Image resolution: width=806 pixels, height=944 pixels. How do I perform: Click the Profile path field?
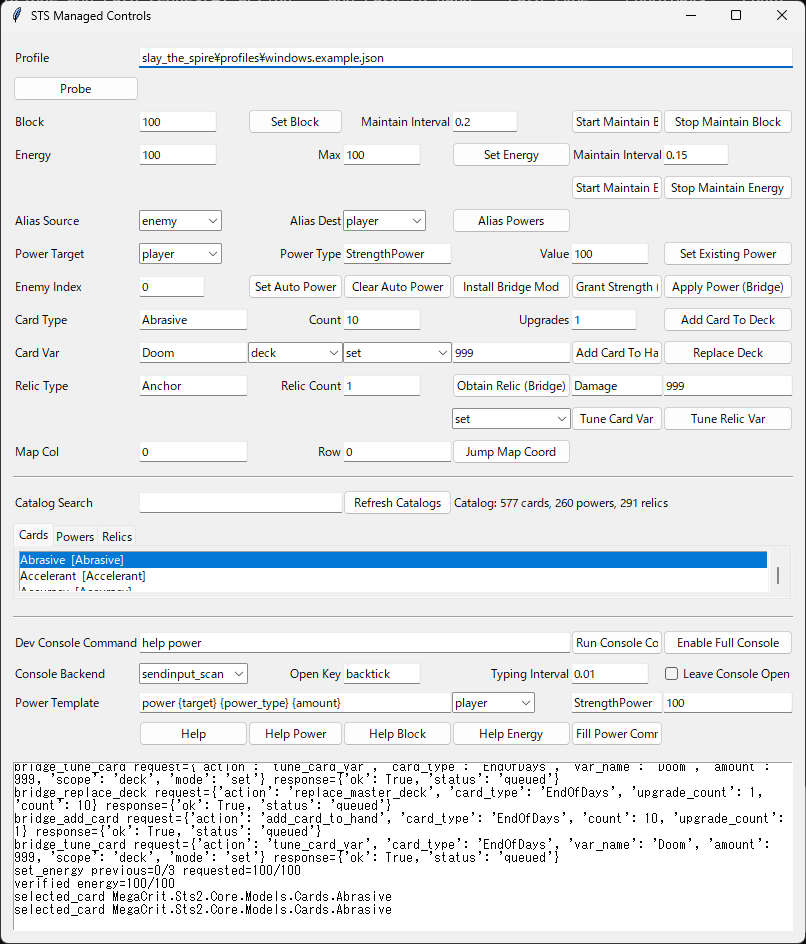pyautogui.click(x=465, y=58)
